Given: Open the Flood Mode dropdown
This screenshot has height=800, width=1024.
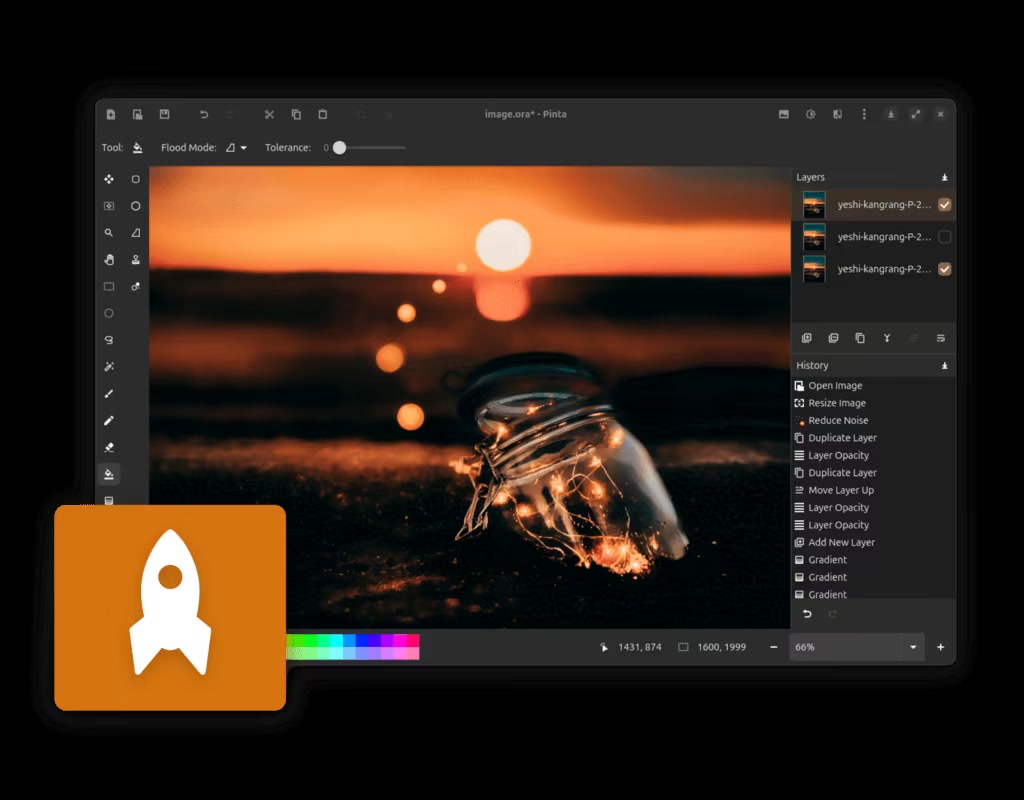Looking at the screenshot, I should click(x=236, y=148).
